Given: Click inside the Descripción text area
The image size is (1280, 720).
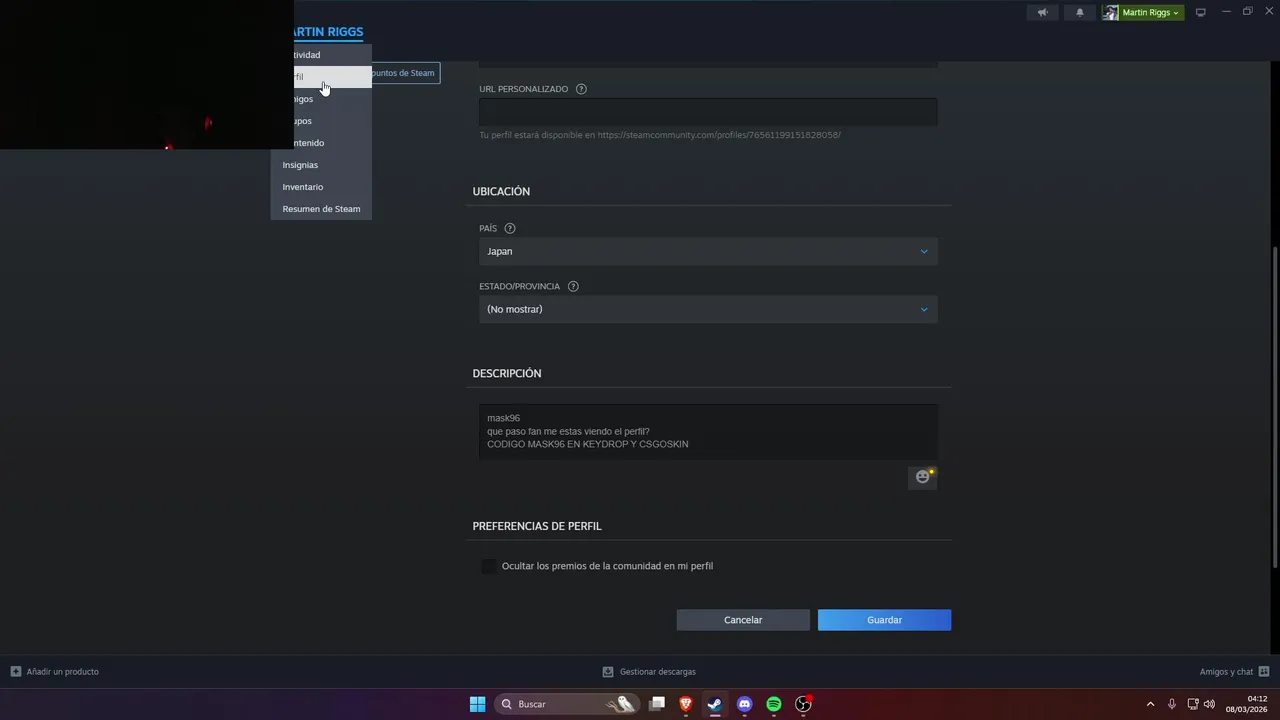Looking at the screenshot, I should tap(708, 432).
